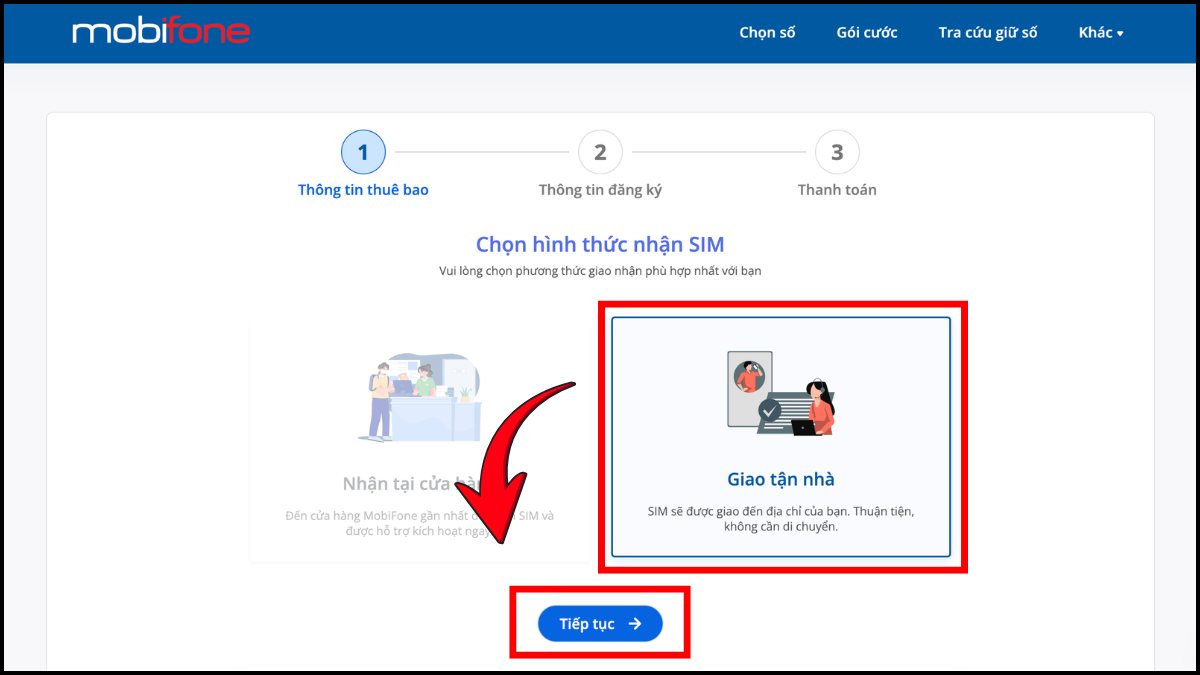Click the MobiFone logo
Image resolution: width=1200 pixels, height=675 pixels.
[161, 32]
